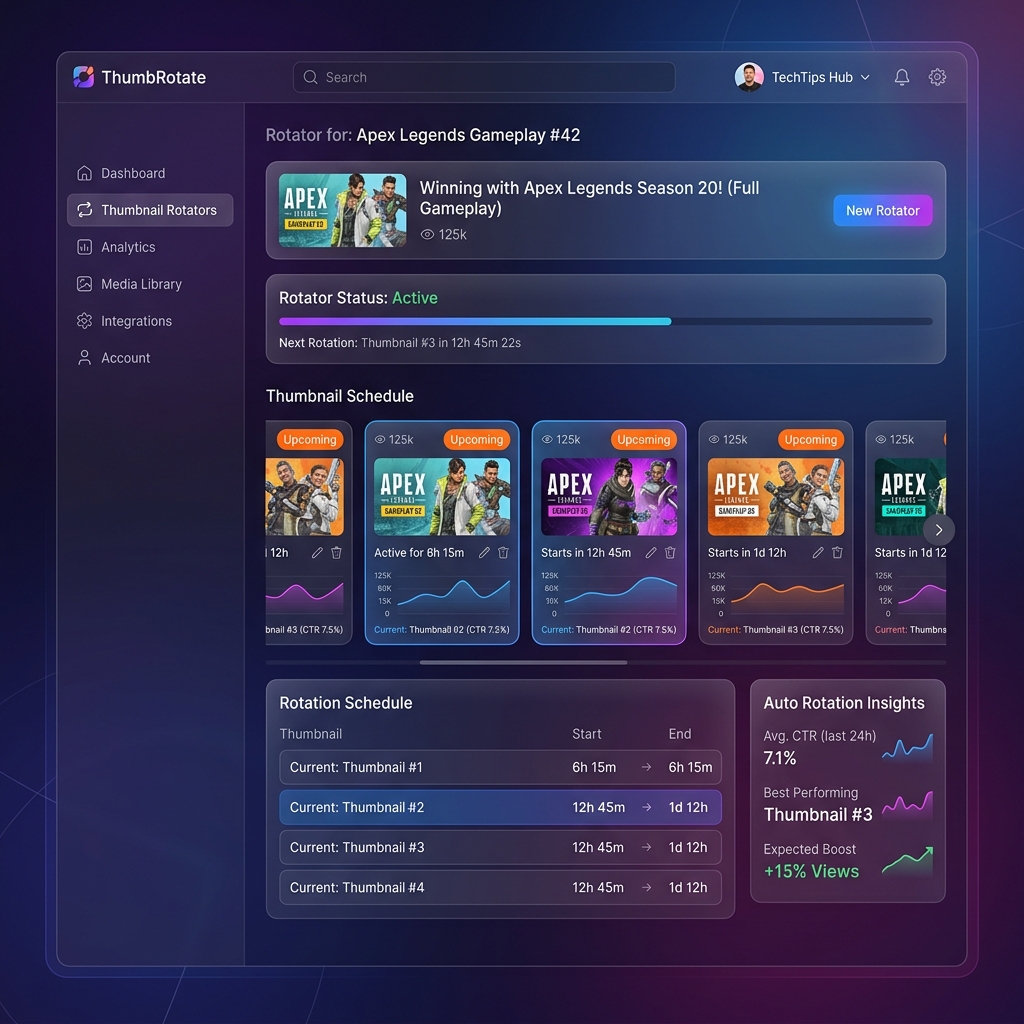Open the teal Apex thumbnail on the active card

click(441, 497)
